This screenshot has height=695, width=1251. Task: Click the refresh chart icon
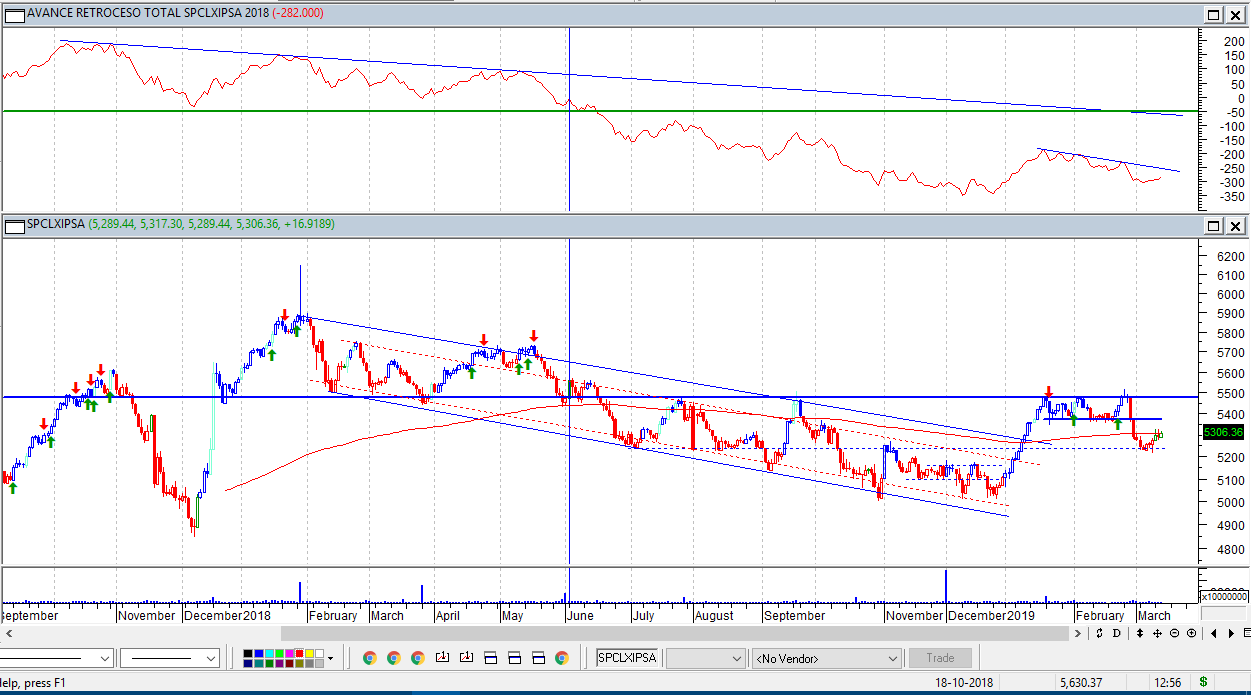tap(1099, 633)
